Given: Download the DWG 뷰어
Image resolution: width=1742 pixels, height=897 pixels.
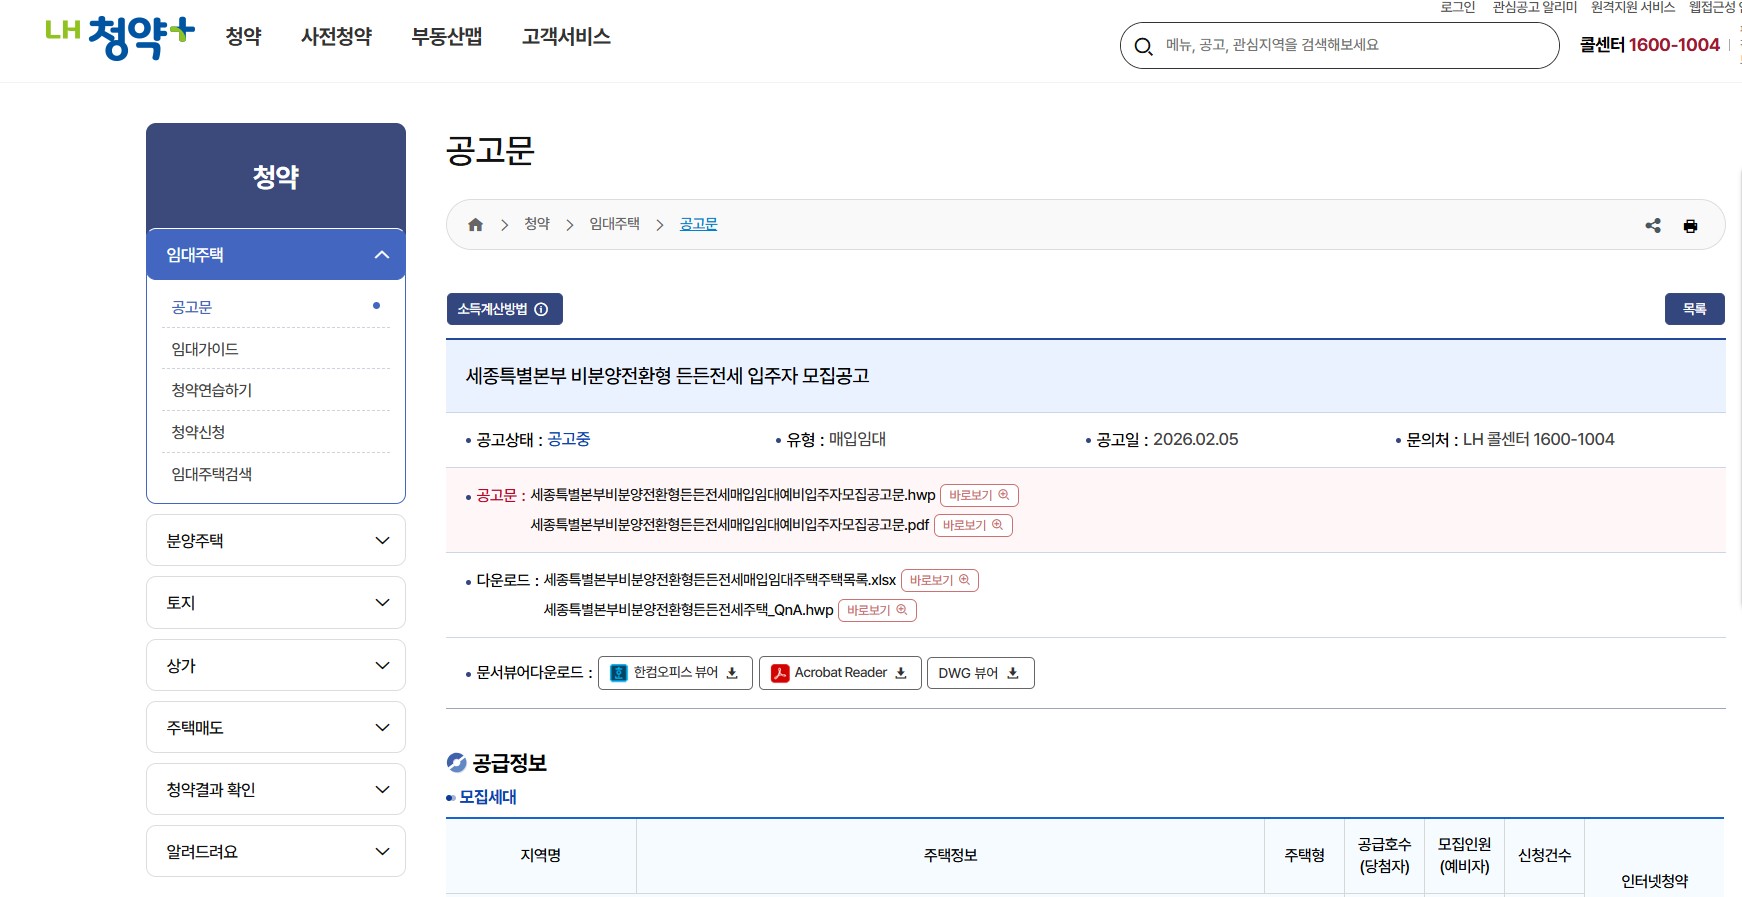Looking at the screenshot, I should [980, 673].
